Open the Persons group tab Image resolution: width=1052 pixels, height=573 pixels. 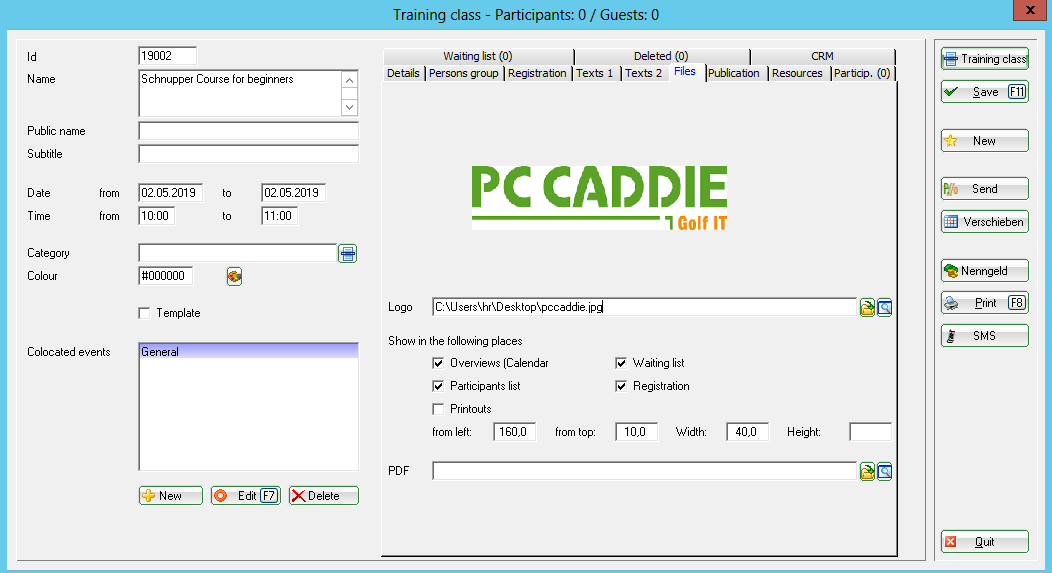point(464,73)
